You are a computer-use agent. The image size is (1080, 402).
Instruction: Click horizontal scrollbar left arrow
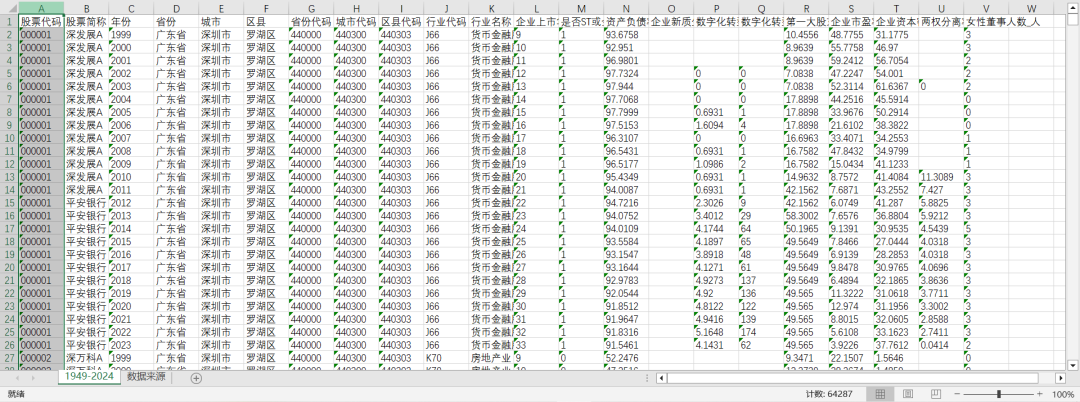(661, 378)
